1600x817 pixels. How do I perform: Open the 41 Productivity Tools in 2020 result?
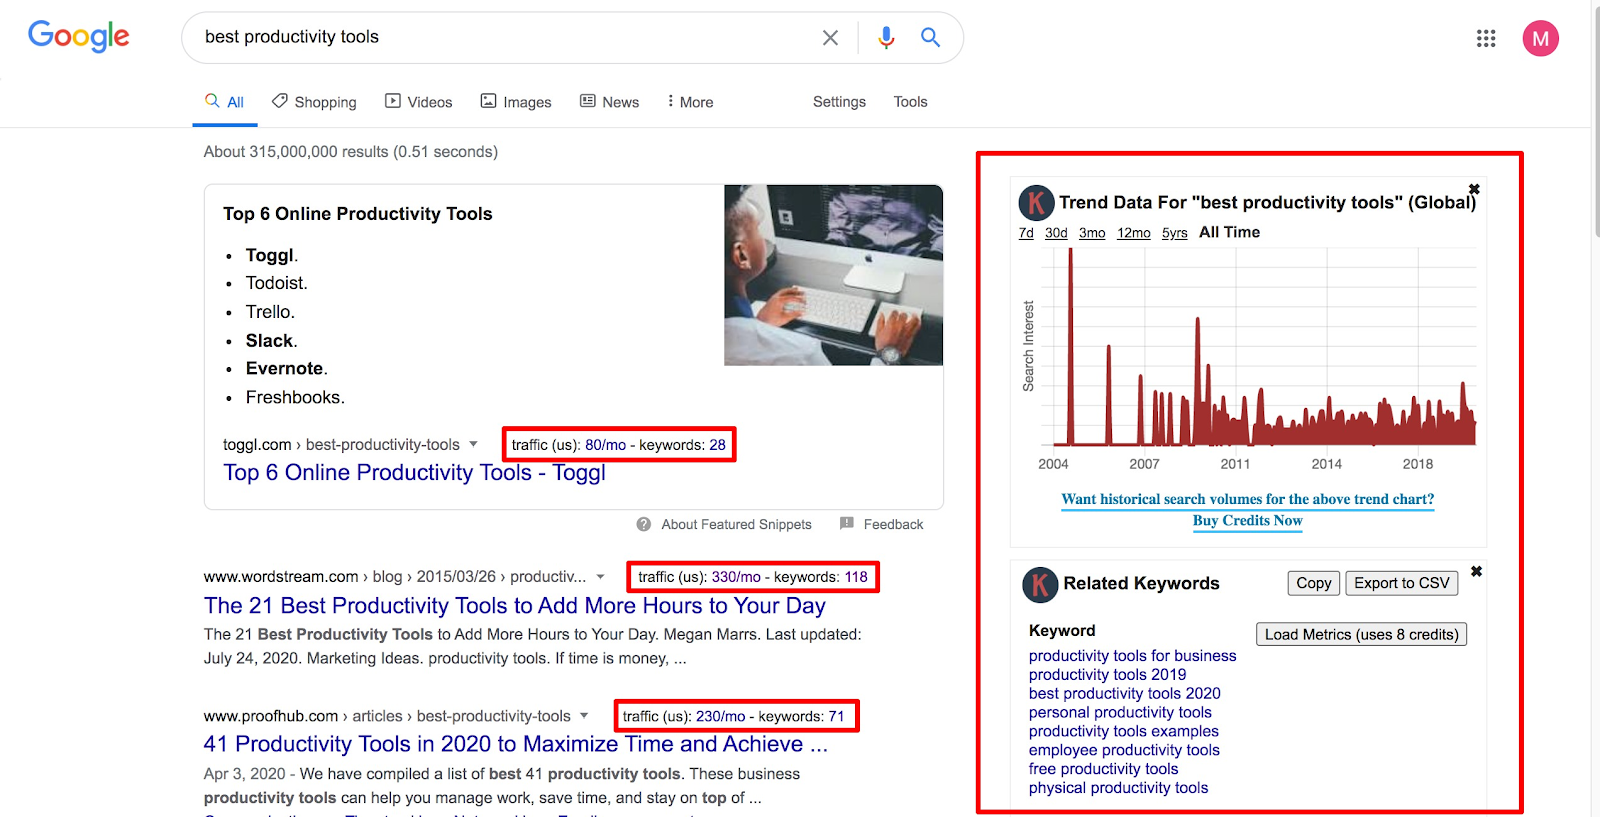pos(516,744)
